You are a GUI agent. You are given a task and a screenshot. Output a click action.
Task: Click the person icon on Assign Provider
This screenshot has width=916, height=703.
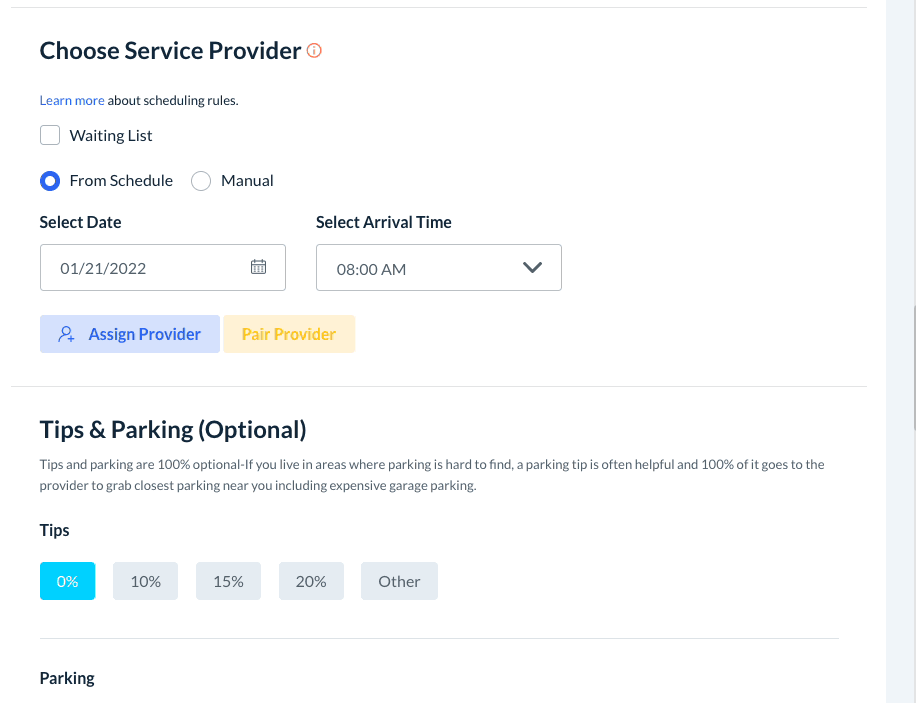point(67,335)
